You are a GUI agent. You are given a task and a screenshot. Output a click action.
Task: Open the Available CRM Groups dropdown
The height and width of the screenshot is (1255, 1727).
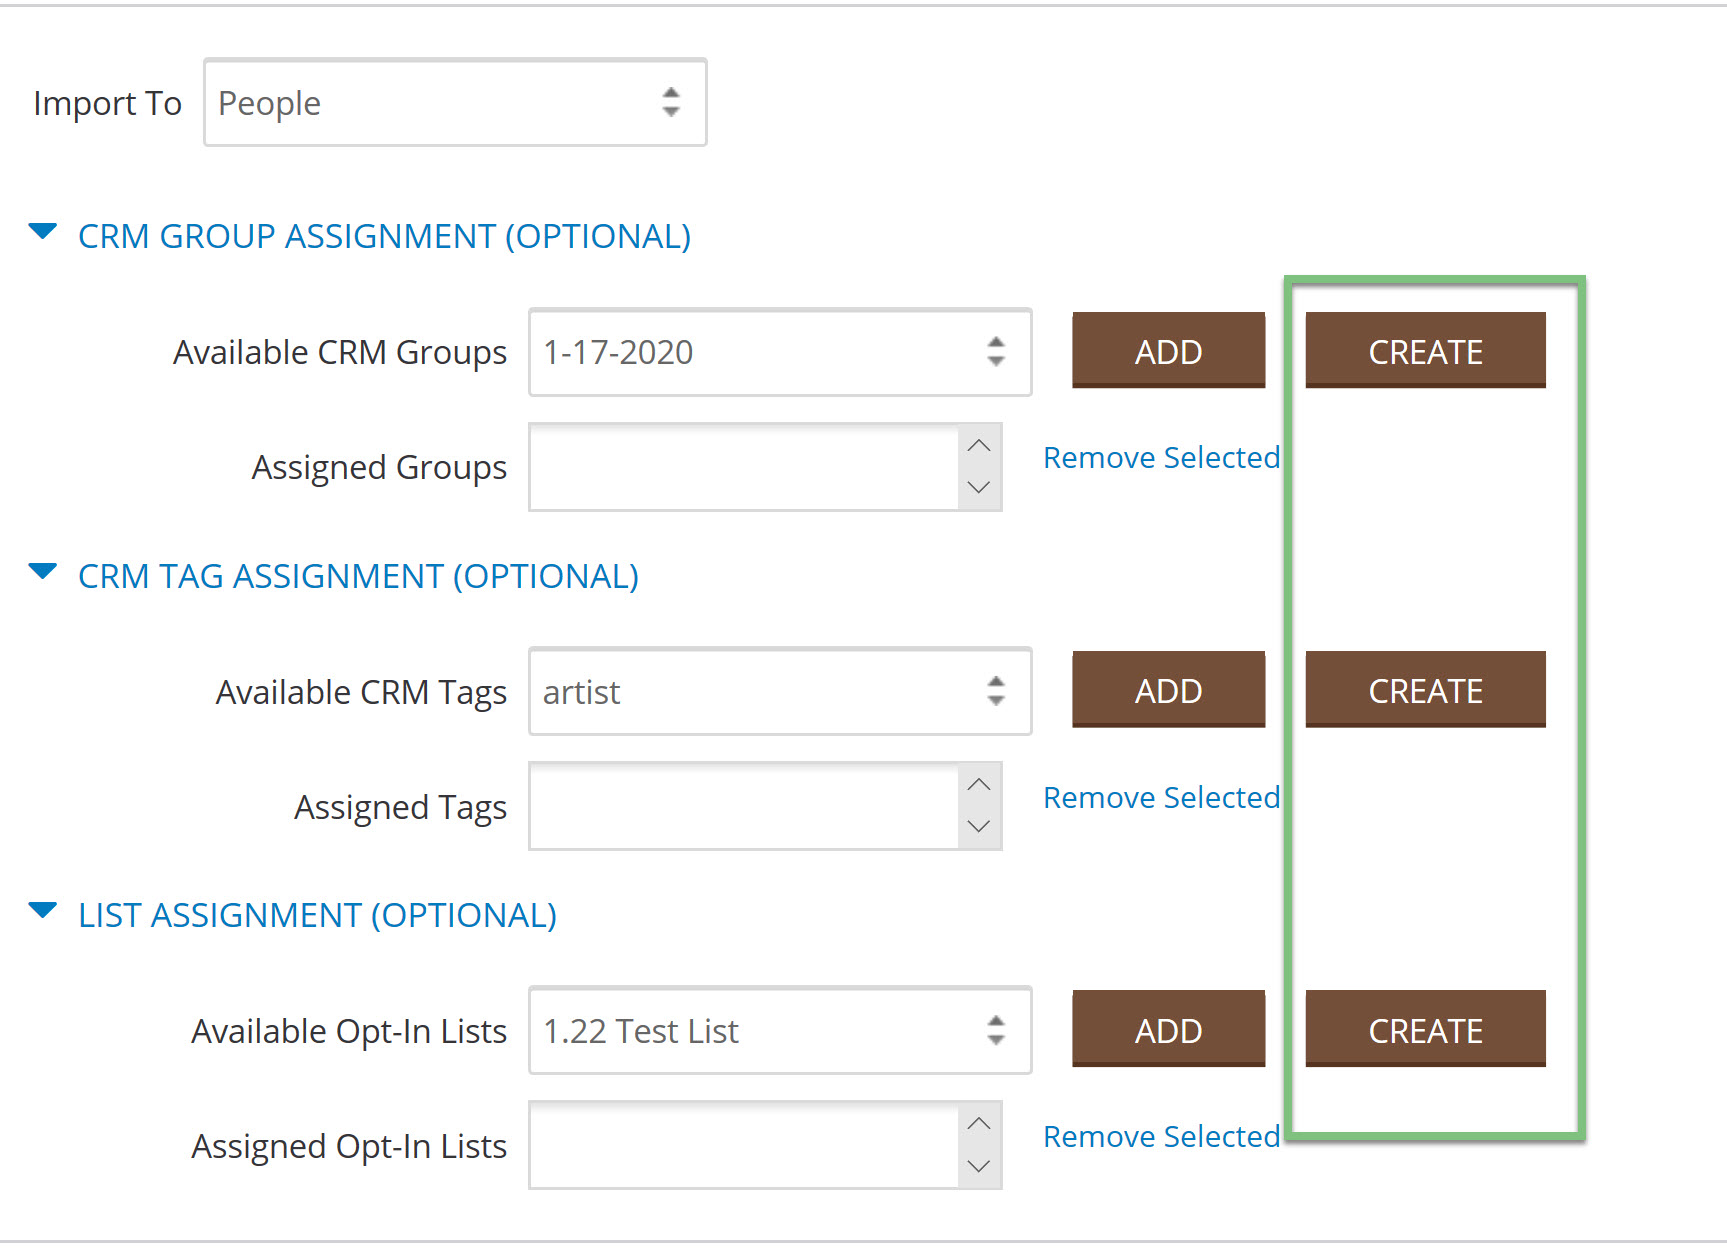[780, 352]
